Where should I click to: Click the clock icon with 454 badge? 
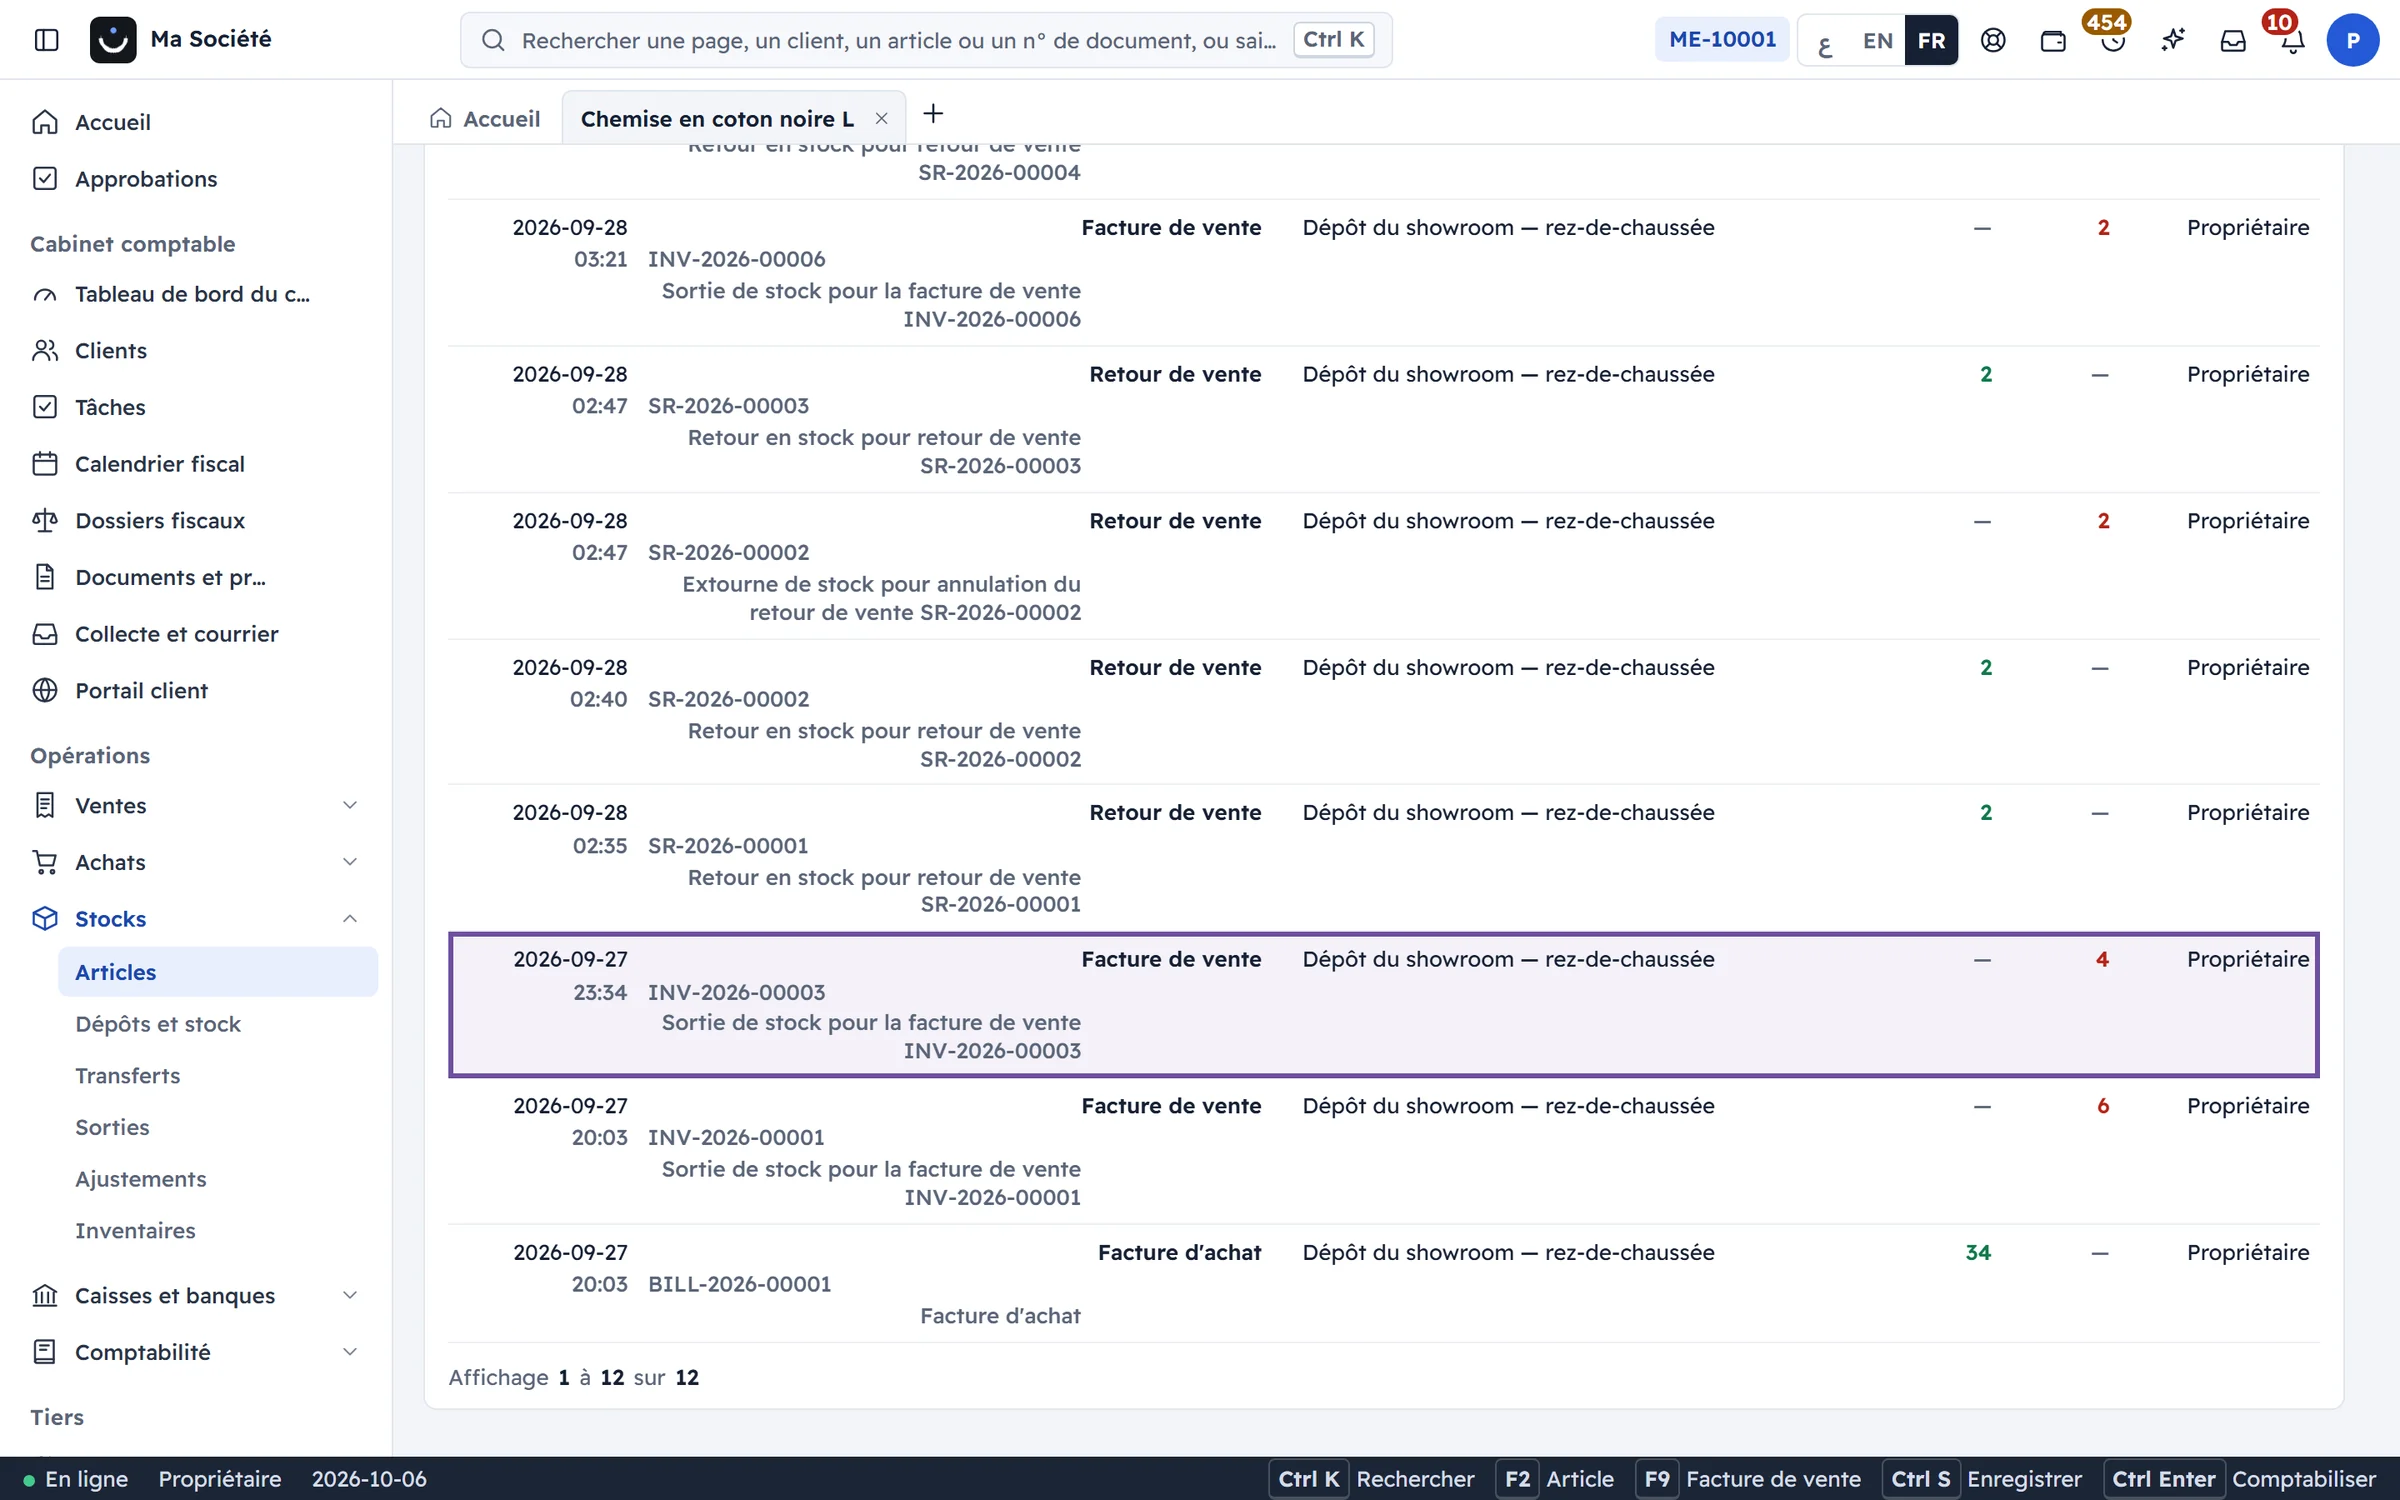[x=2113, y=40]
